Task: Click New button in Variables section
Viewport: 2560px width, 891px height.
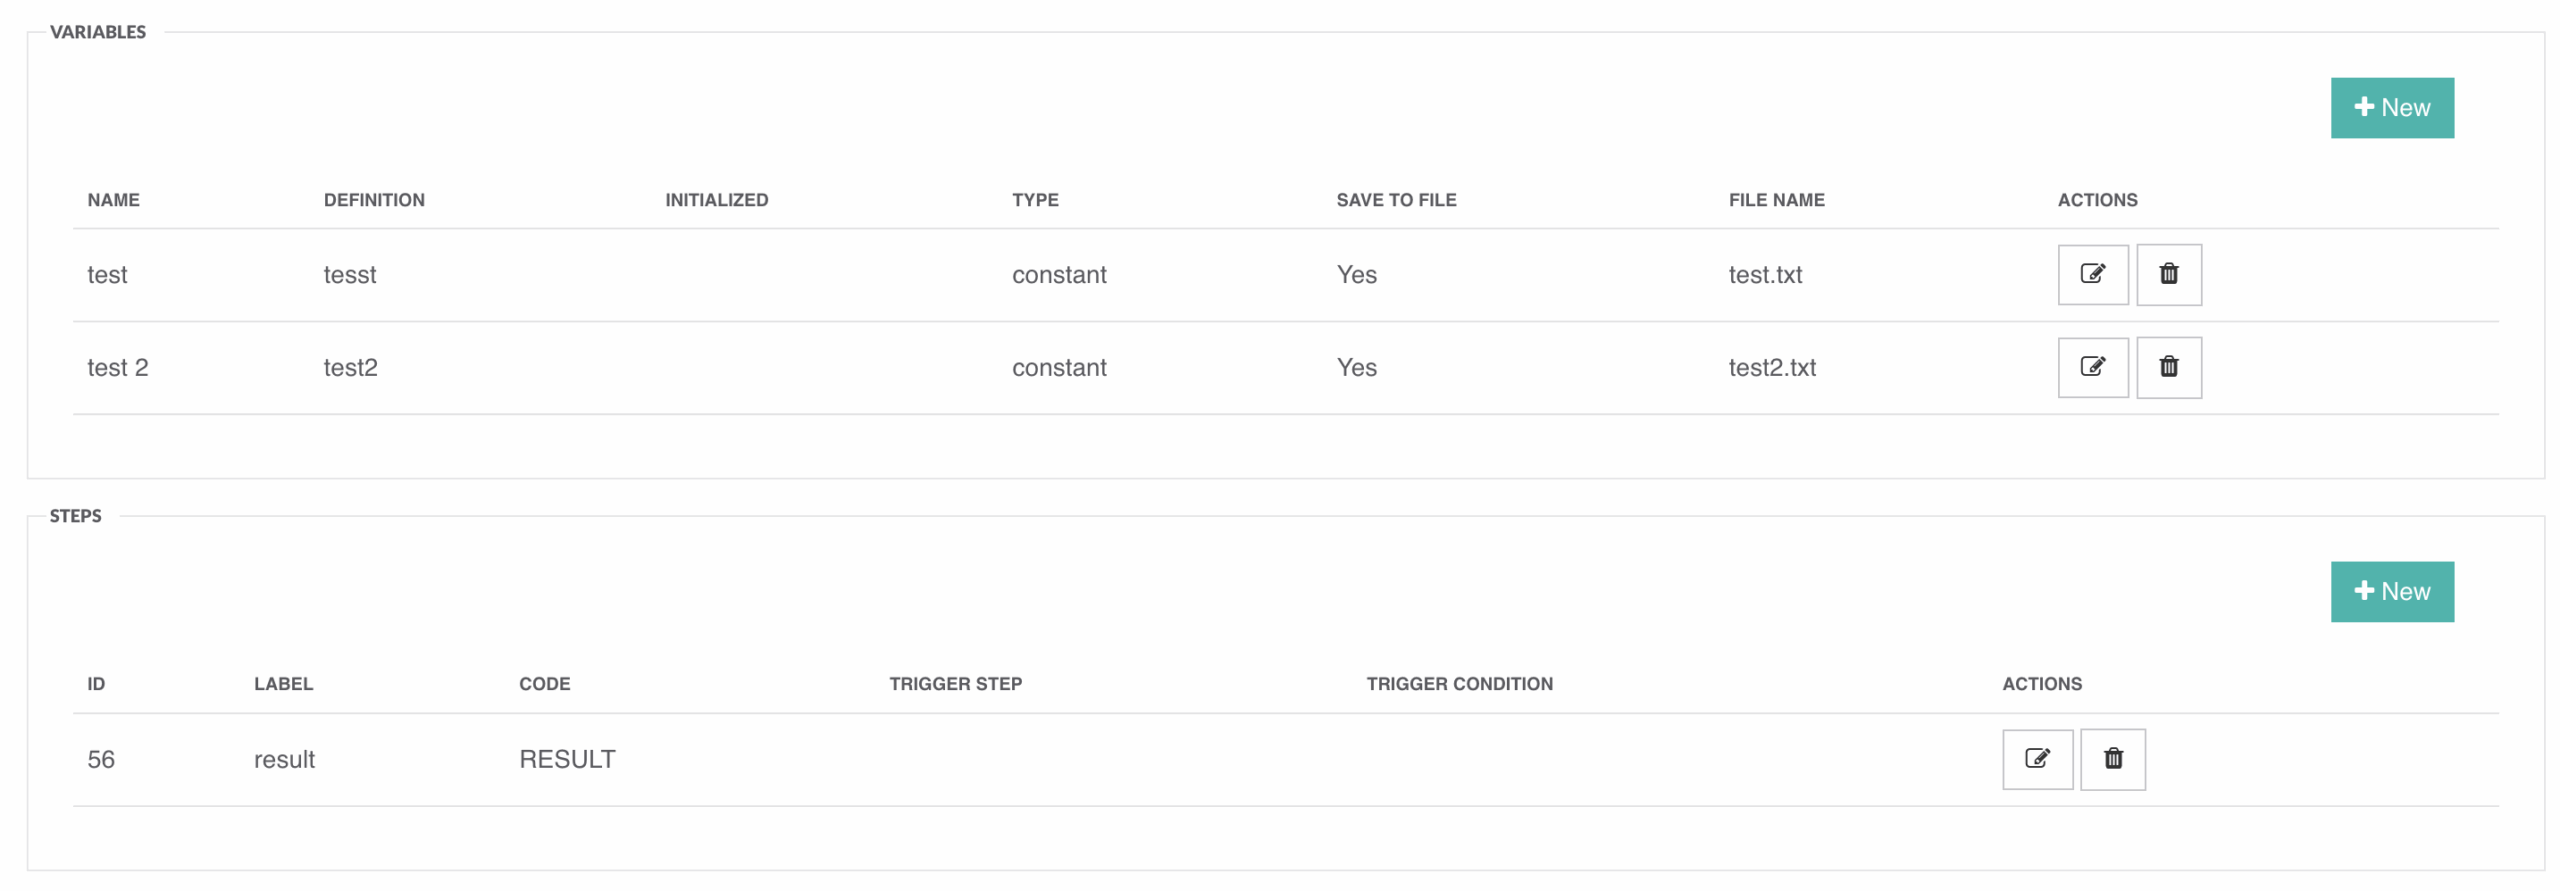Action: tap(2390, 108)
